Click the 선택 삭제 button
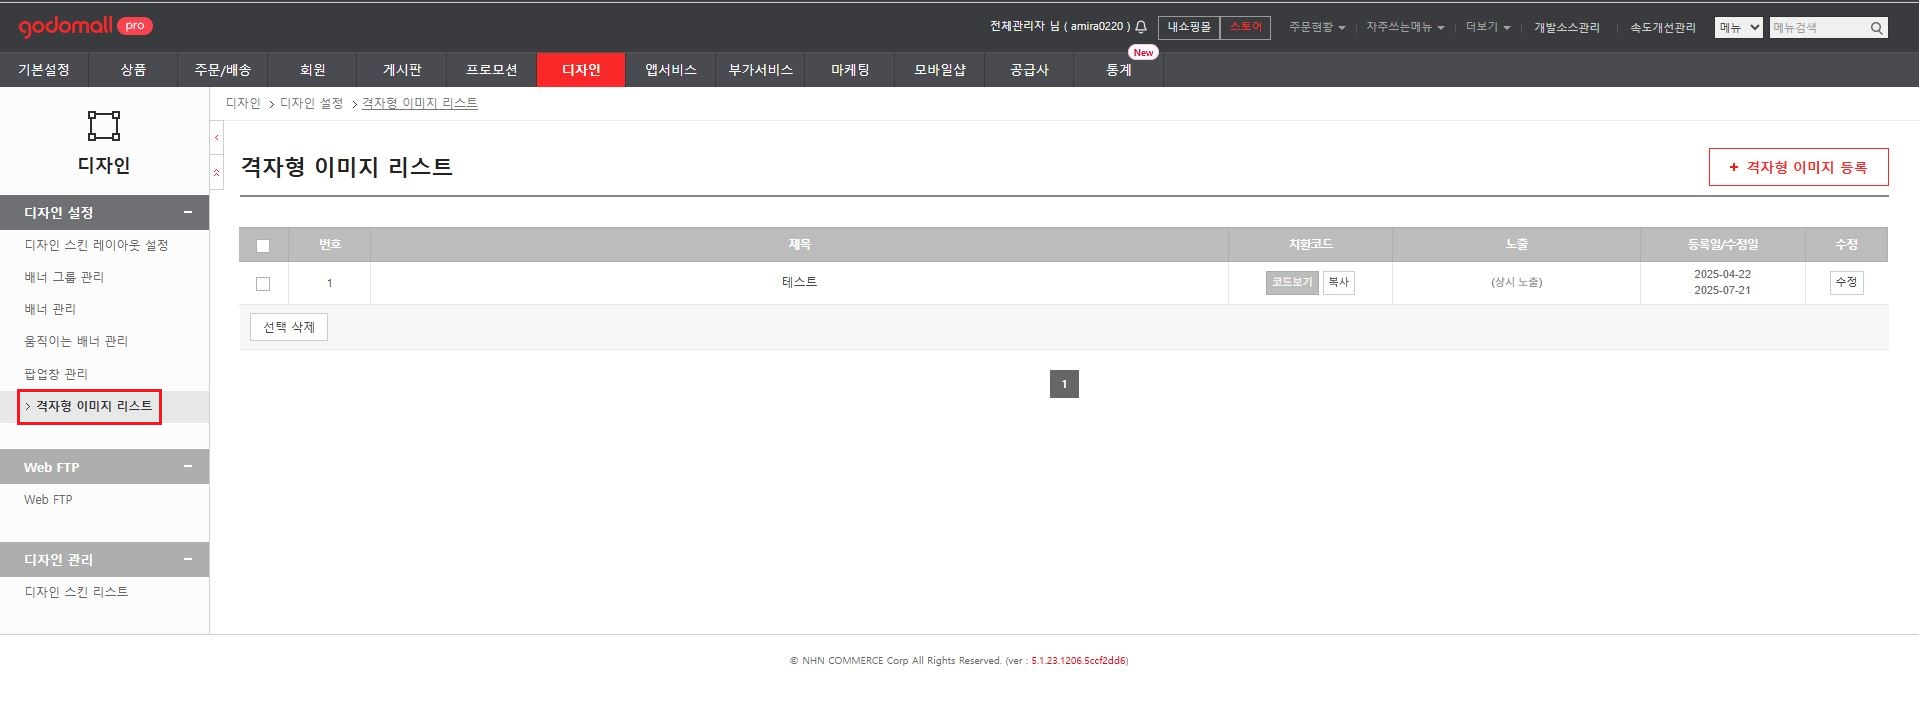The image size is (1919, 707). (289, 327)
